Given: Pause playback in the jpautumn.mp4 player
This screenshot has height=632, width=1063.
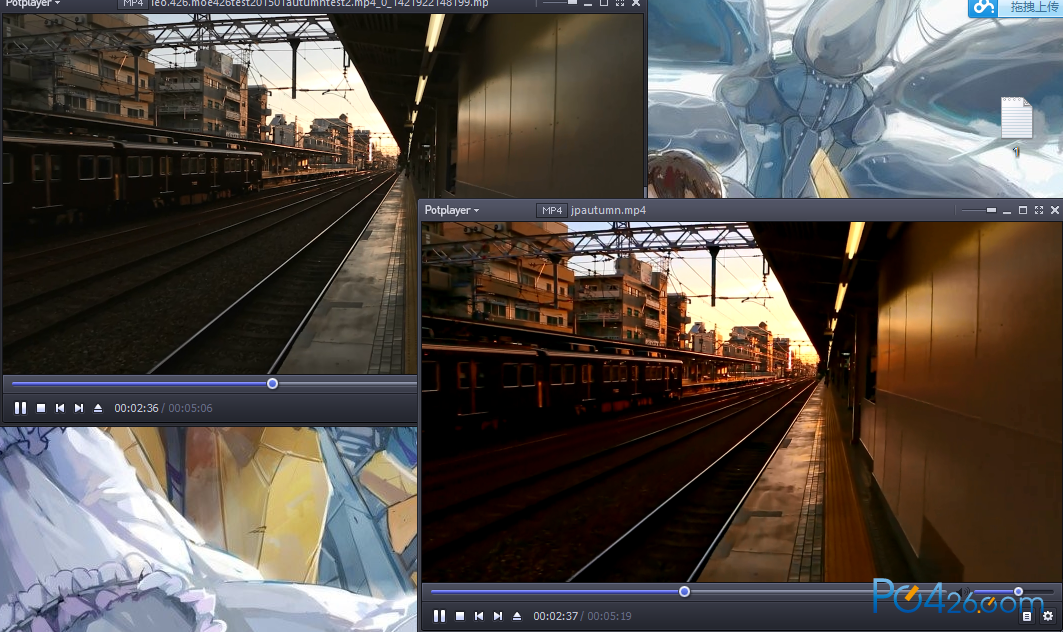Looking at the screenshot, I should coord(439,616).
